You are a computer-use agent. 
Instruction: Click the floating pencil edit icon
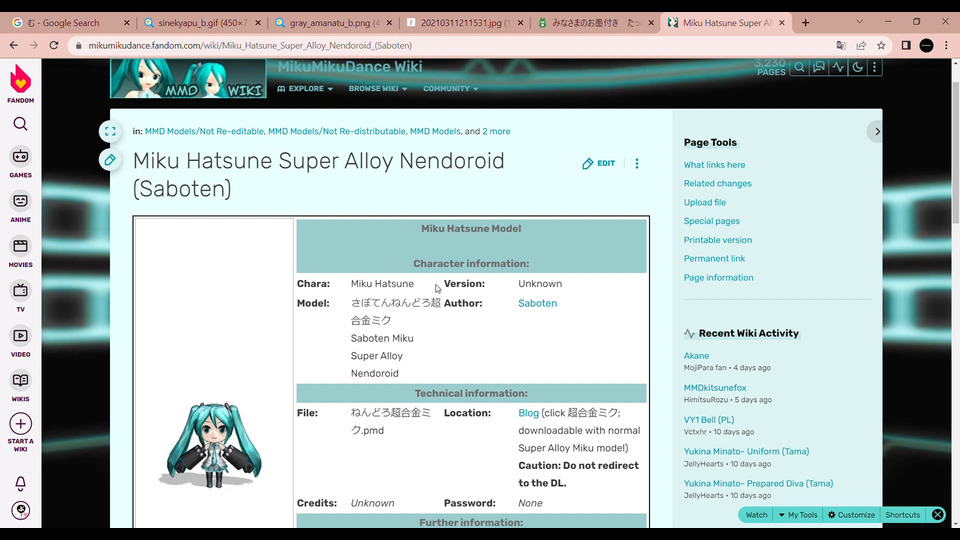click(110, 160)
